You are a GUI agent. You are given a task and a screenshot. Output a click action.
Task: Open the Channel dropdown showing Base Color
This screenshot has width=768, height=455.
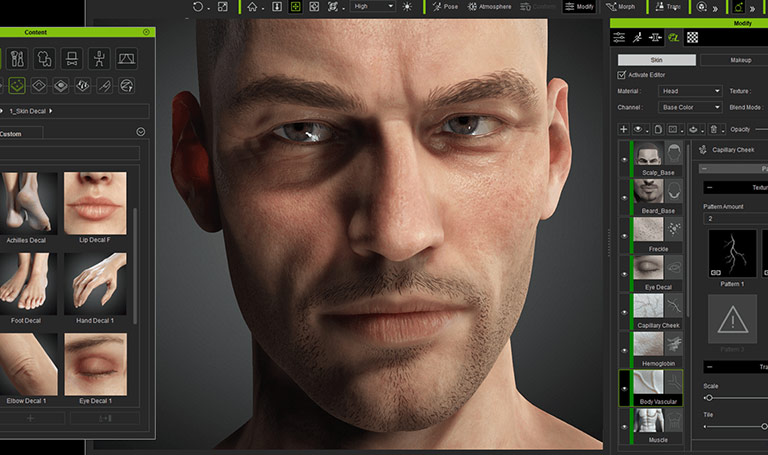(689, 107)
